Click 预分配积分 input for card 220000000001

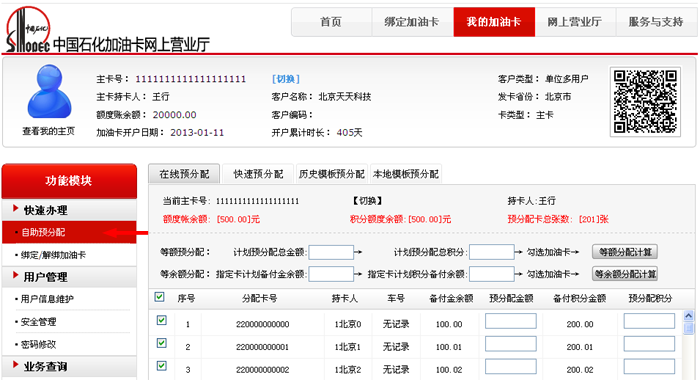[649, 344]
